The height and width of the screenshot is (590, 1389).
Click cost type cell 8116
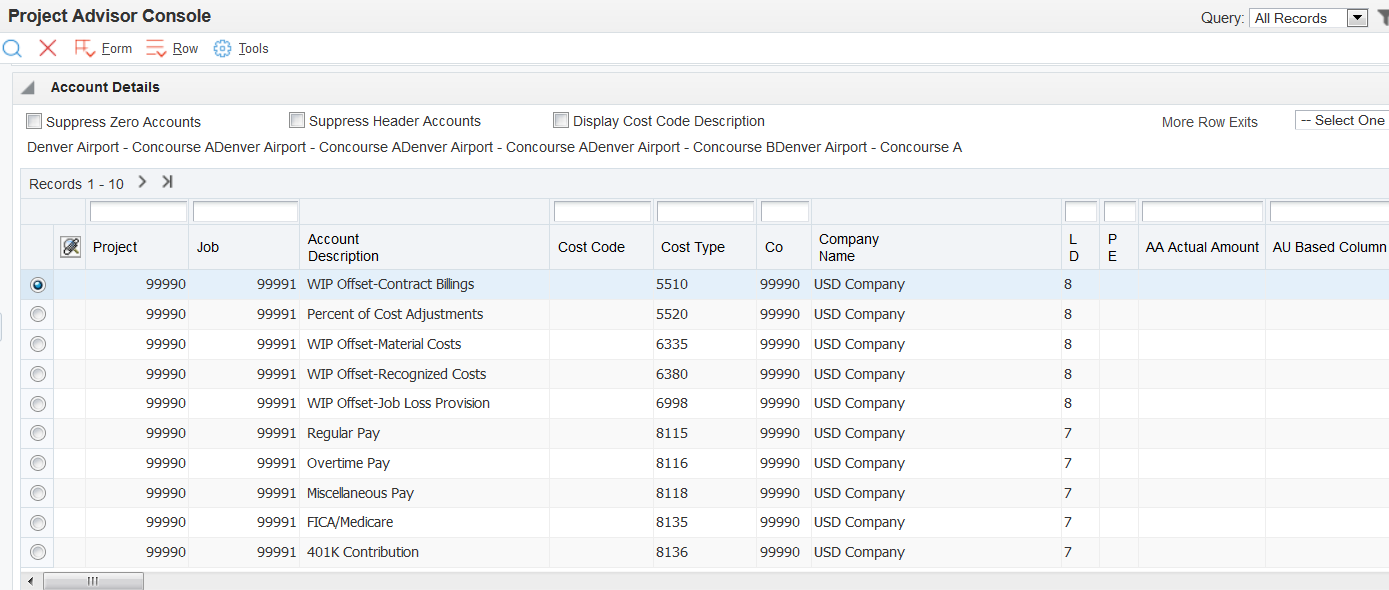[x=704, y=463]
